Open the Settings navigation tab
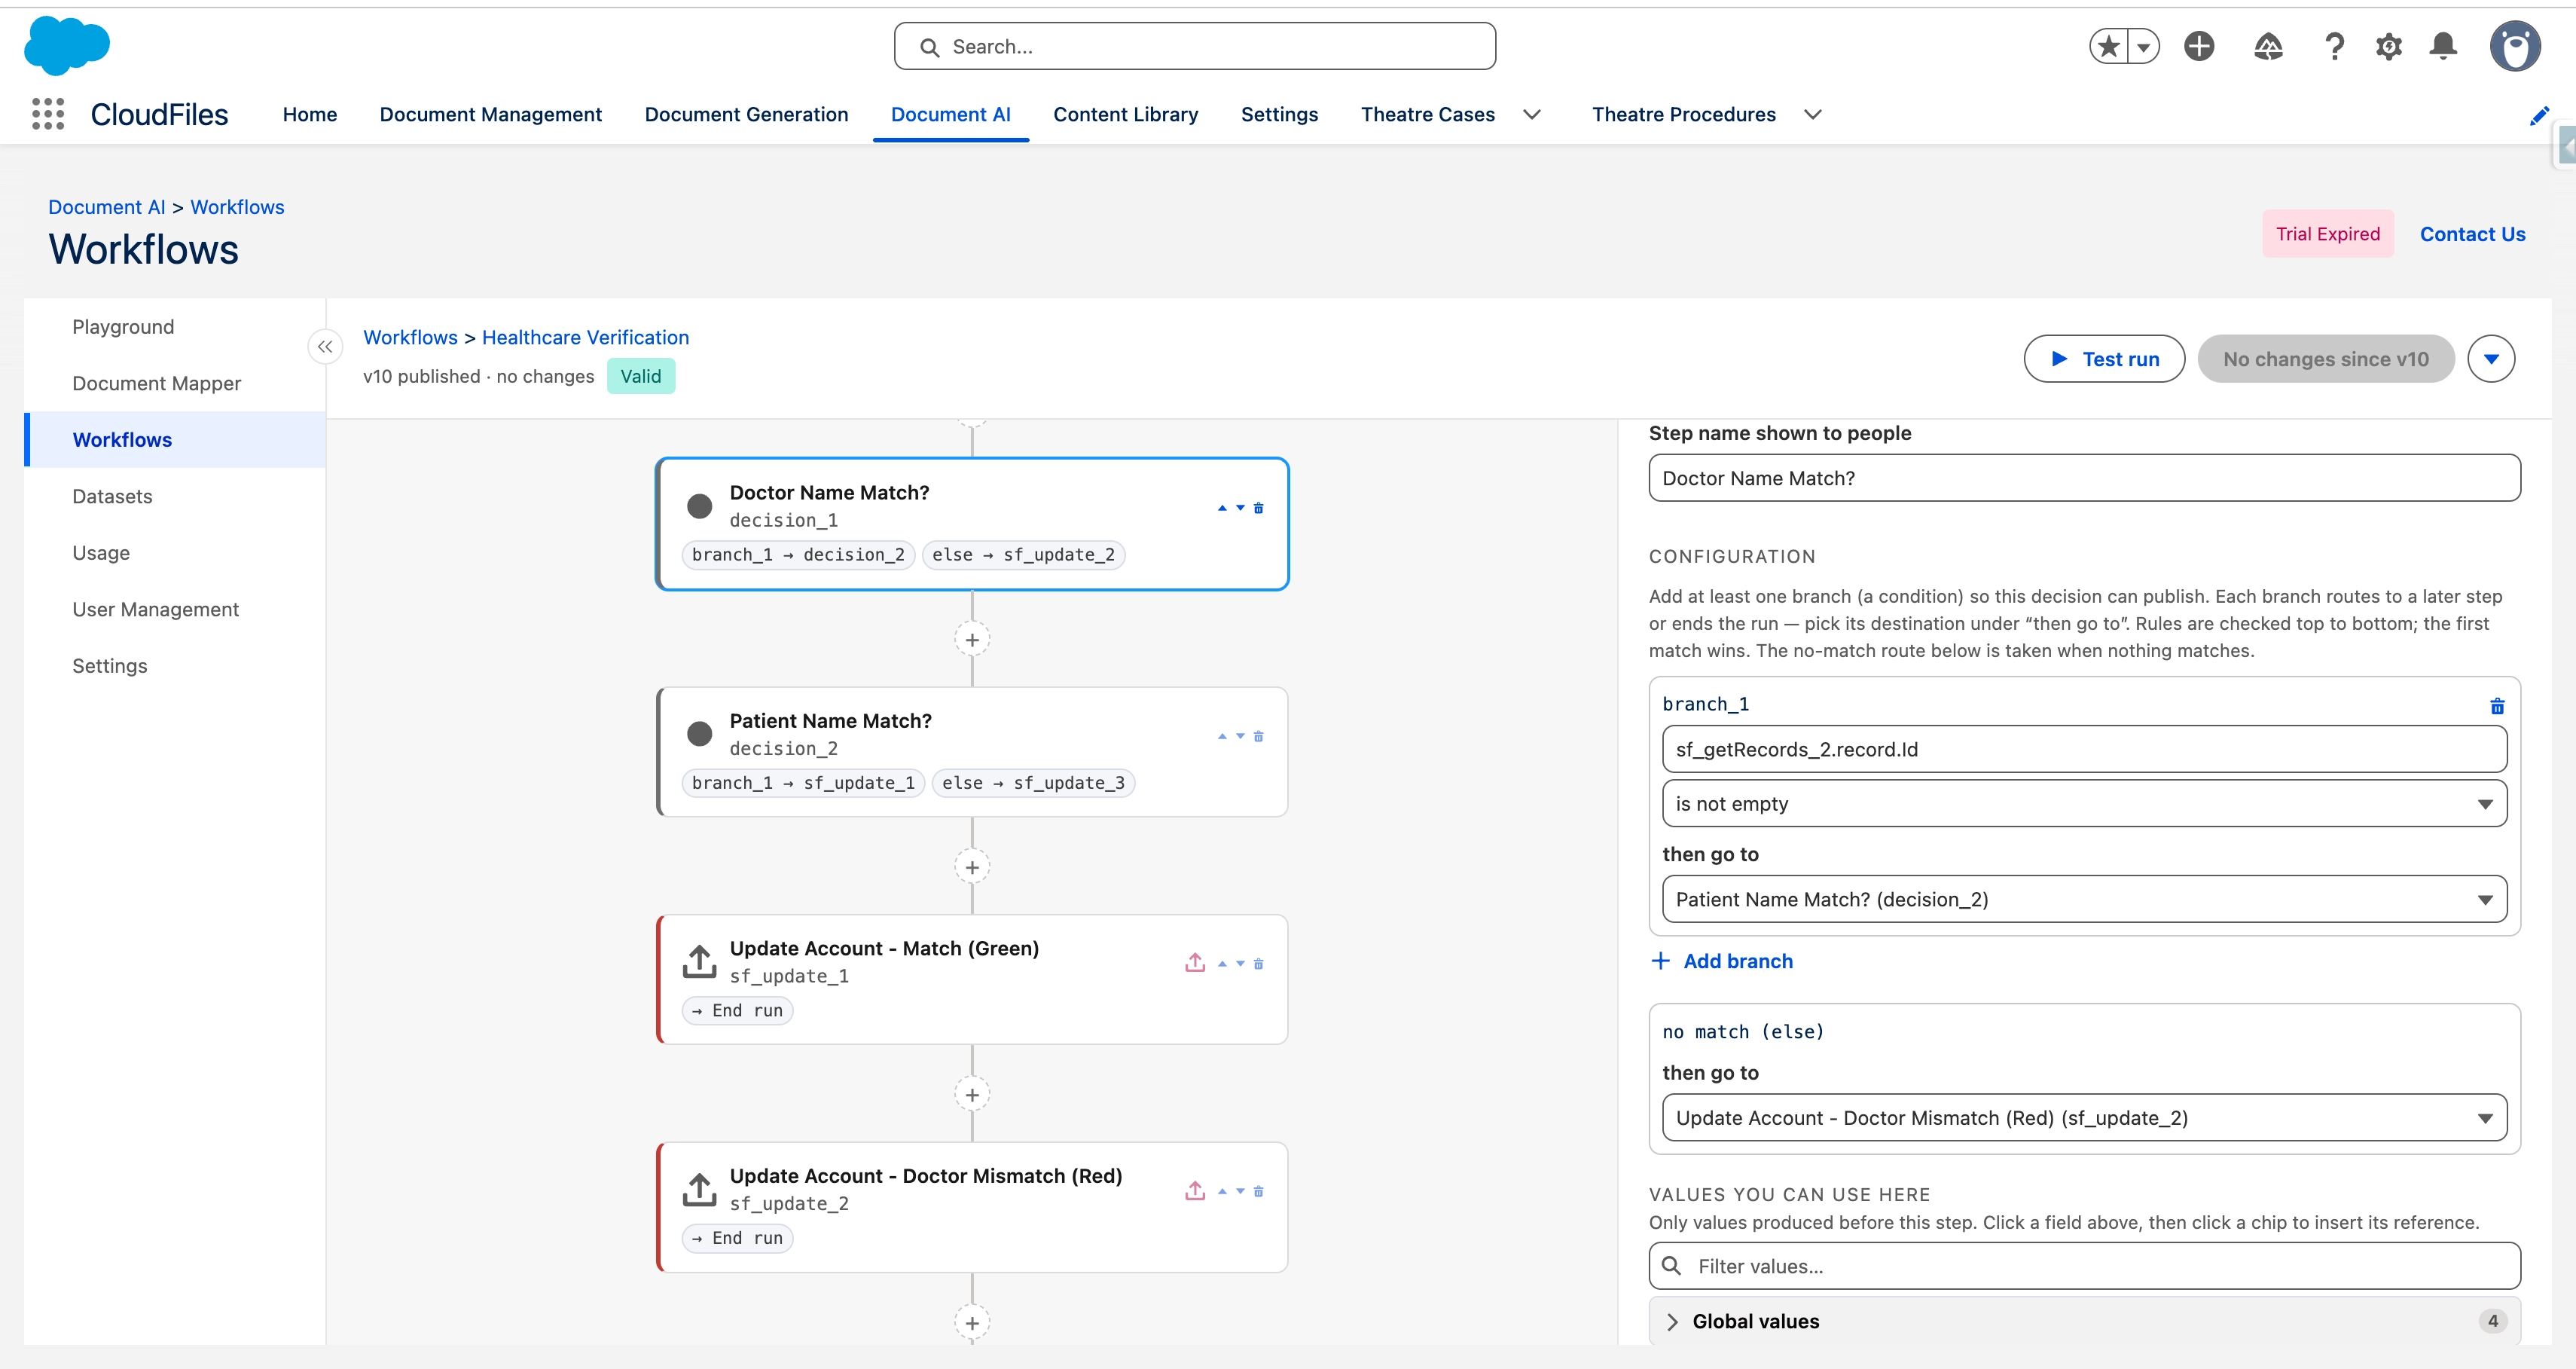The image size is (2576, 1369). click(x=1279, y=115)
